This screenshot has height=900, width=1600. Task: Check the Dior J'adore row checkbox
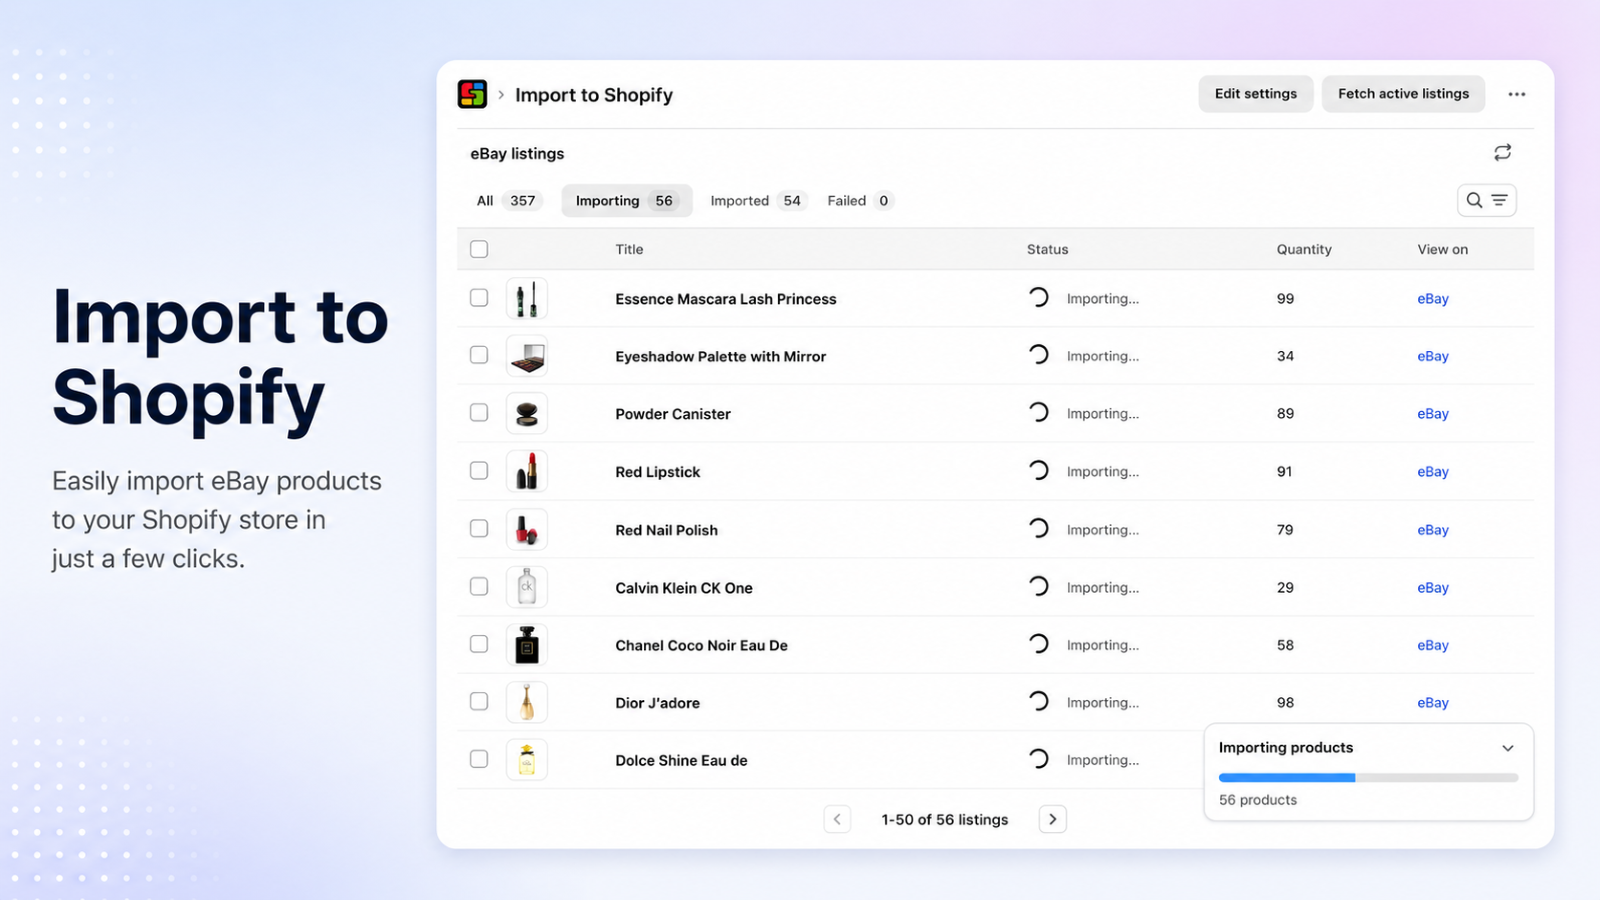point(479,701)
